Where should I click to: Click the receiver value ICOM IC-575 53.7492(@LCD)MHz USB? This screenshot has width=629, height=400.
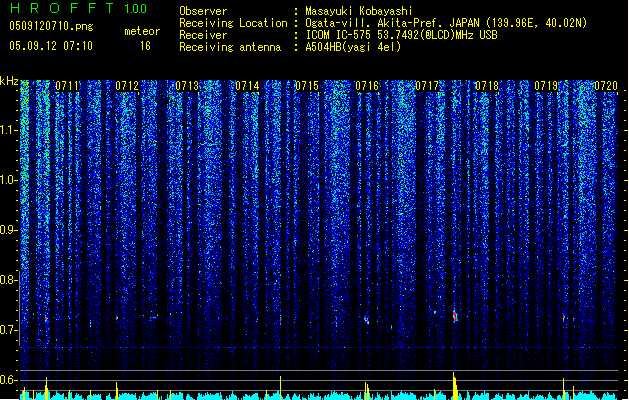402,35
